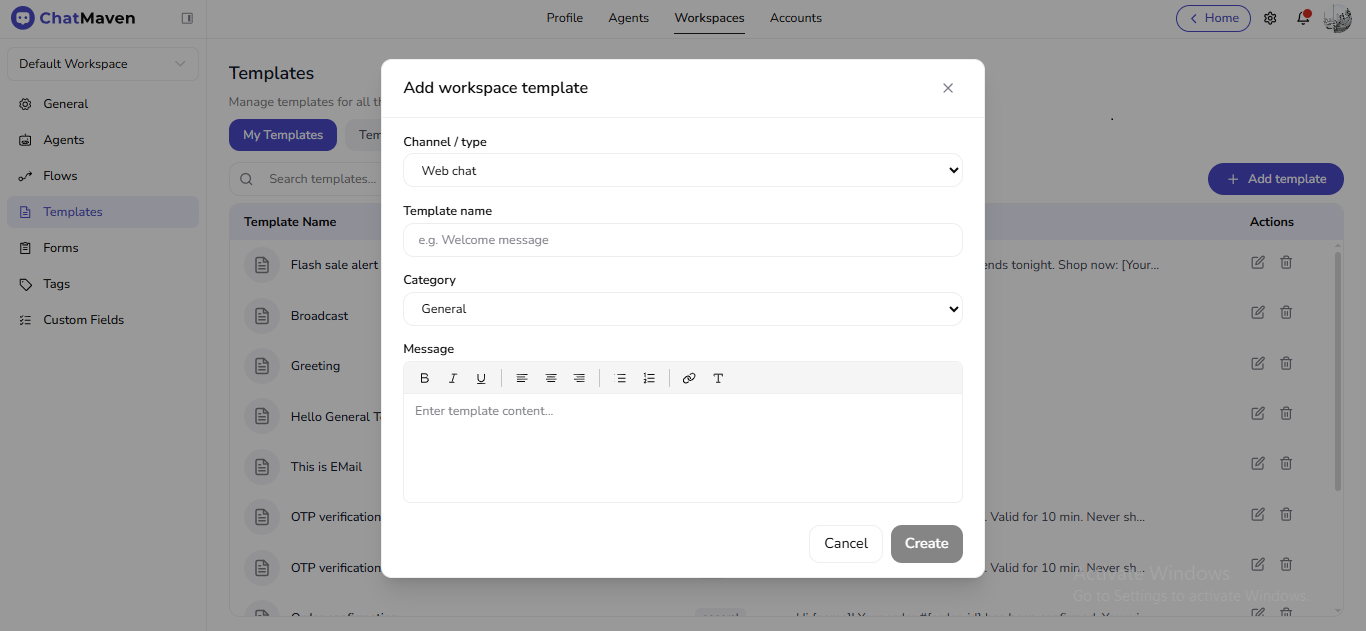Switch to the Workspaces navigation tab
1366x631 pixels.
709,17
